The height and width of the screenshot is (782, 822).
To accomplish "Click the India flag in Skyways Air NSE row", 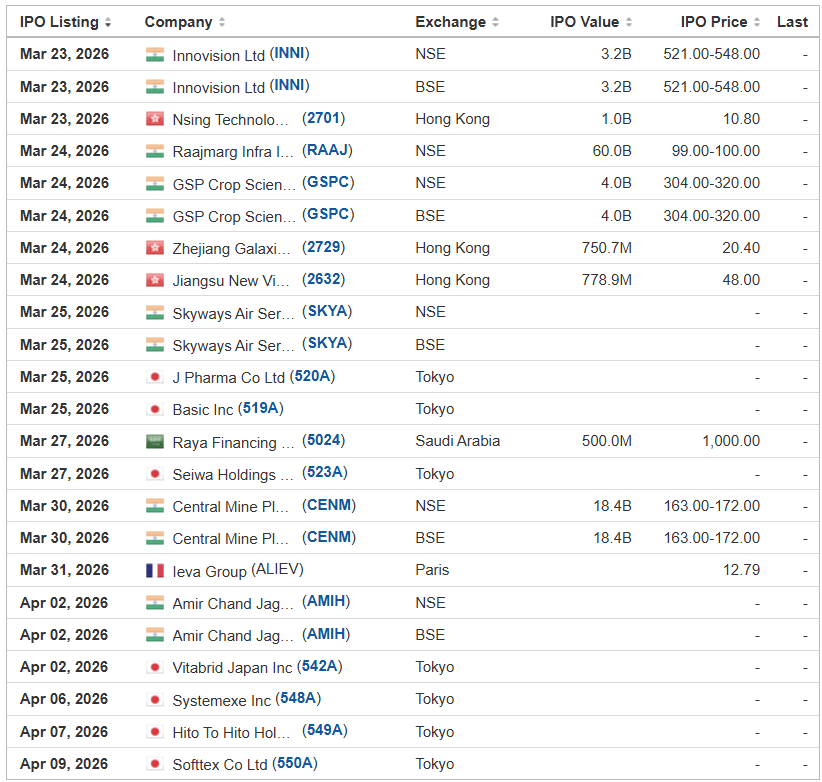I will point(155,312).
